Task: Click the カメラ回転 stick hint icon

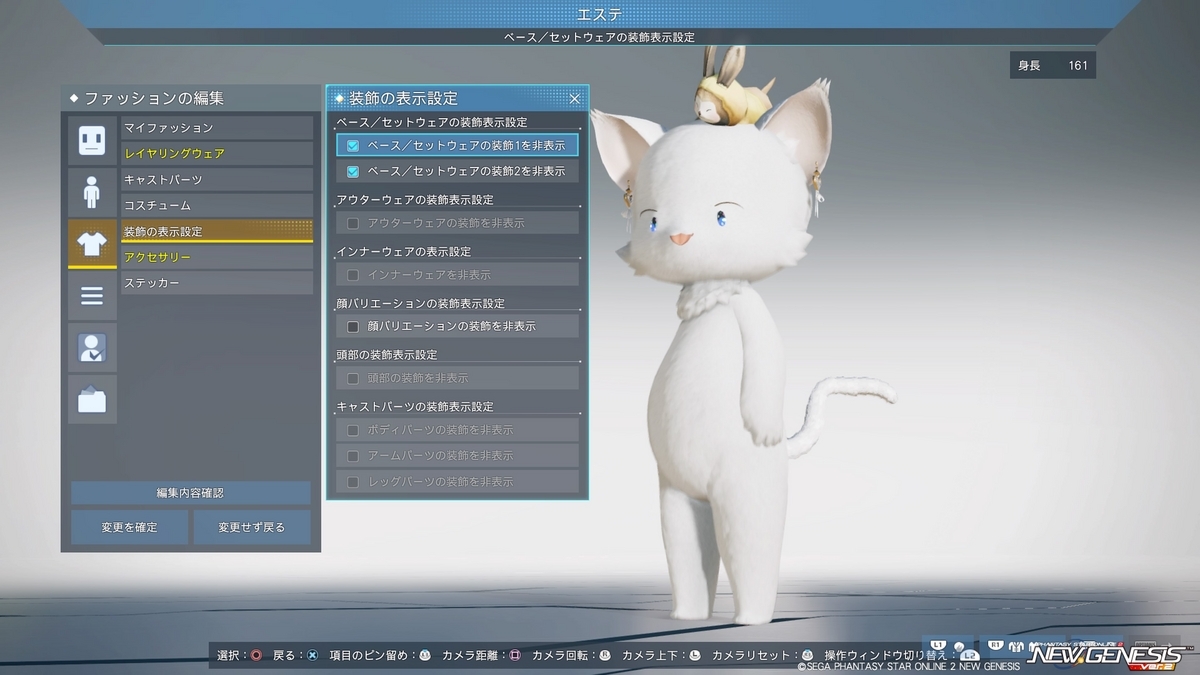Action: coord(605,656)
